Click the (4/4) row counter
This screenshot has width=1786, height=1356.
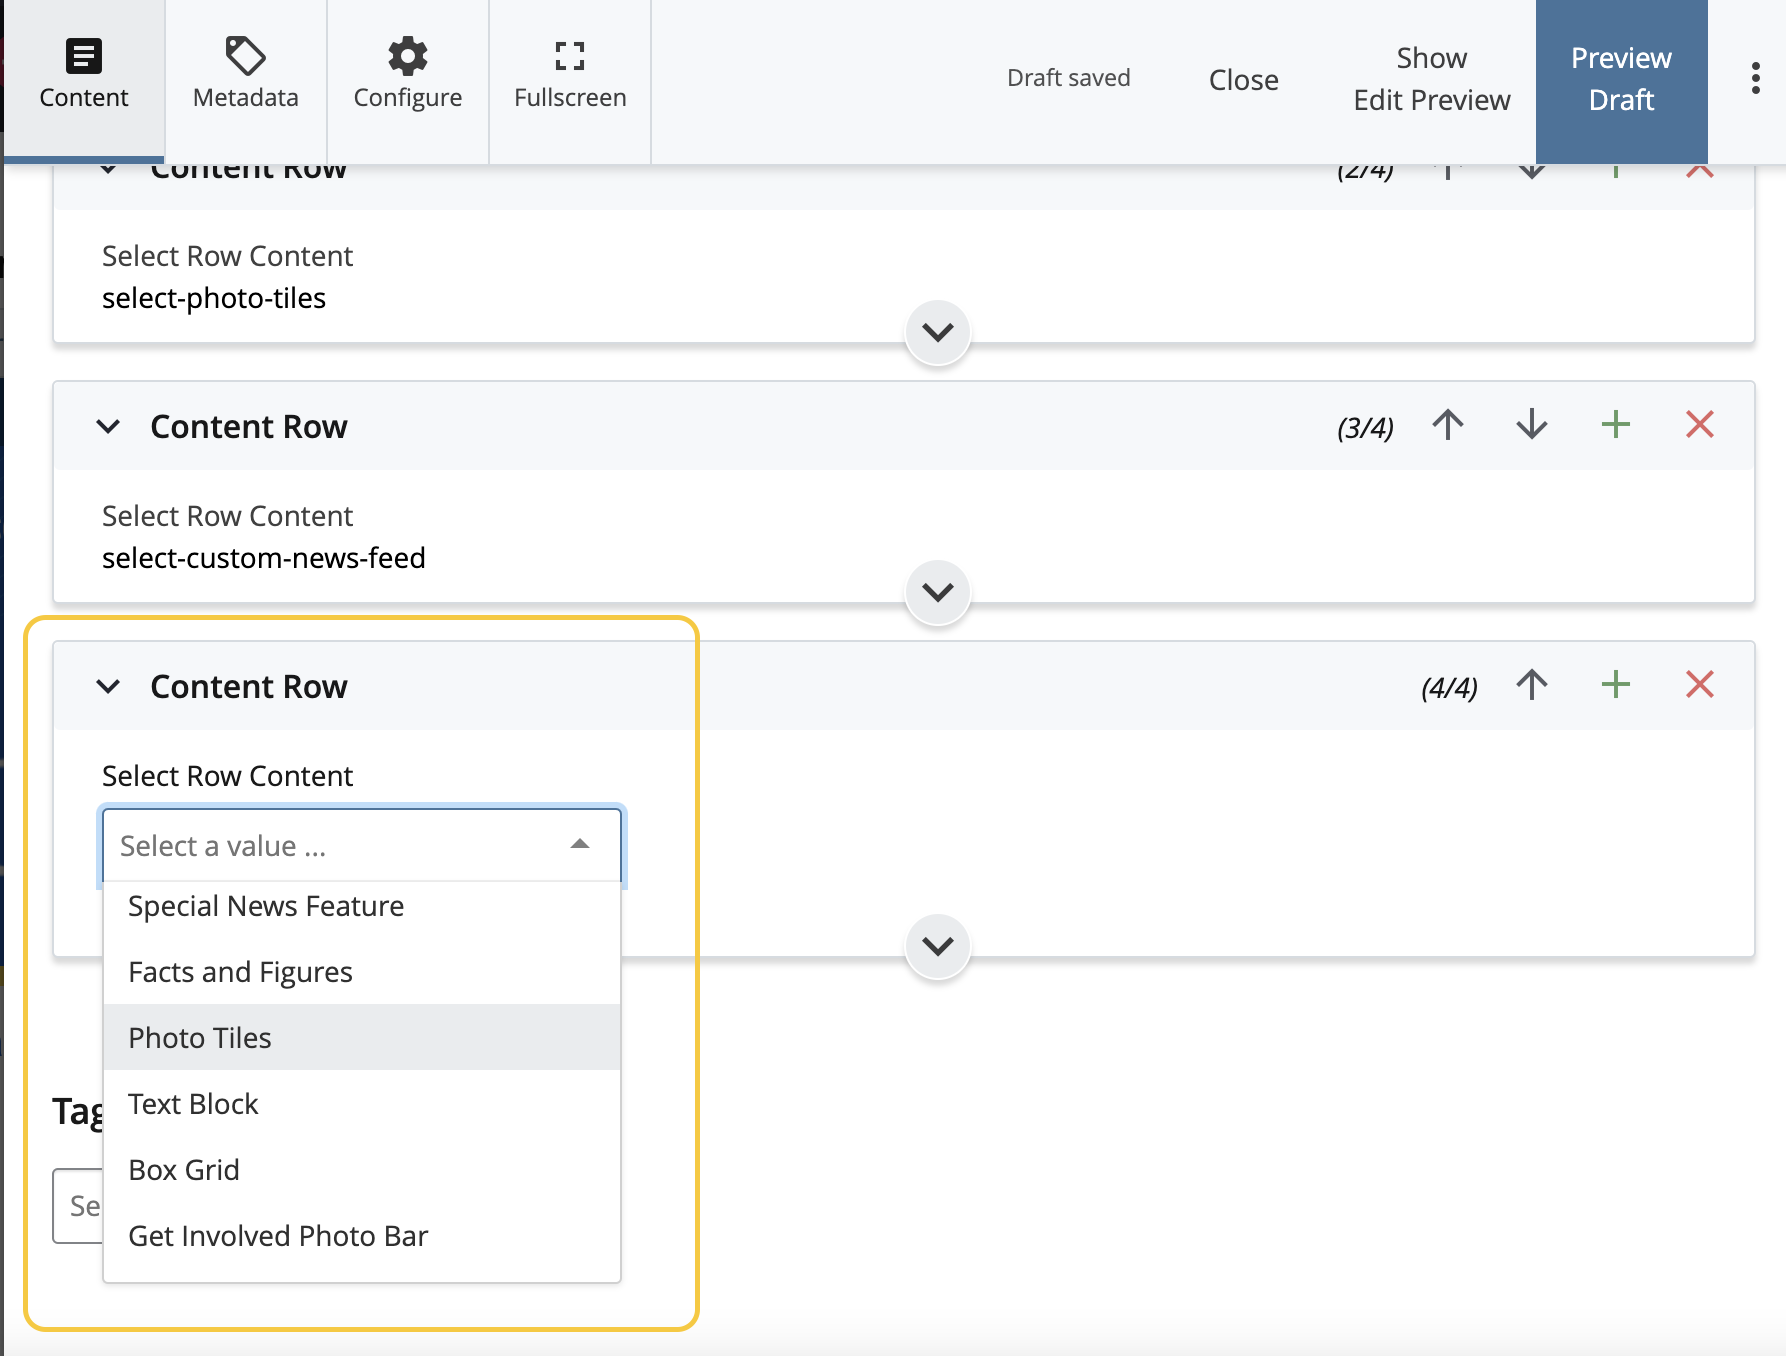click(1449, 688)
